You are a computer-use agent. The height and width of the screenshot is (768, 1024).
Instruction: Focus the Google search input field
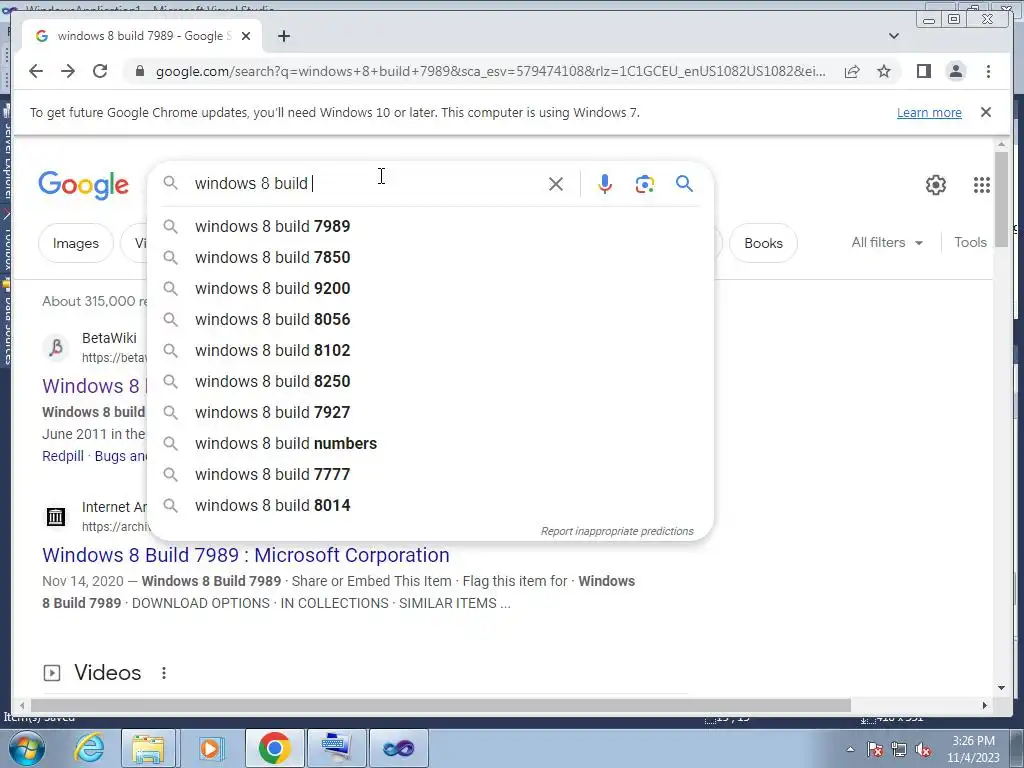tap(366, 184)
